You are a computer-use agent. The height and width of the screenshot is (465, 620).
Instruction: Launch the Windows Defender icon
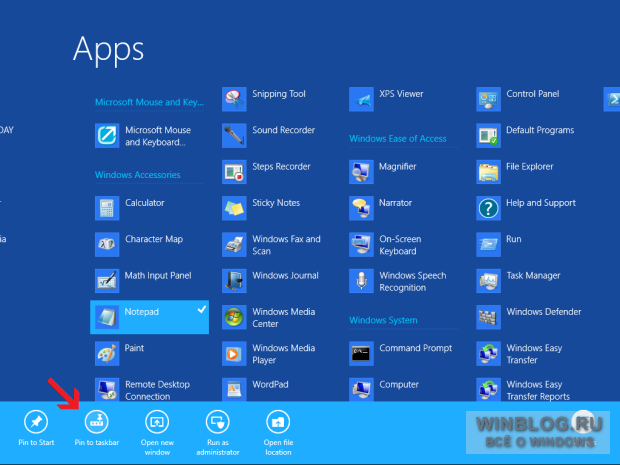pos(489,317)
